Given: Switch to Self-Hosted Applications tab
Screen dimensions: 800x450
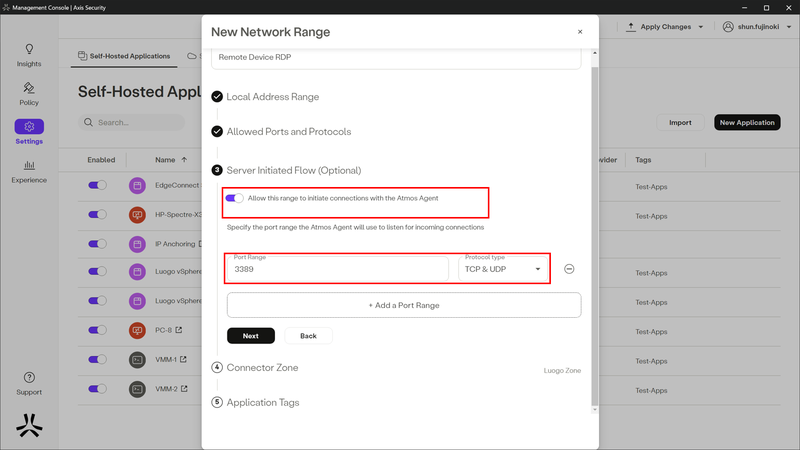Looking at the screenshot, I should [124, 56].
